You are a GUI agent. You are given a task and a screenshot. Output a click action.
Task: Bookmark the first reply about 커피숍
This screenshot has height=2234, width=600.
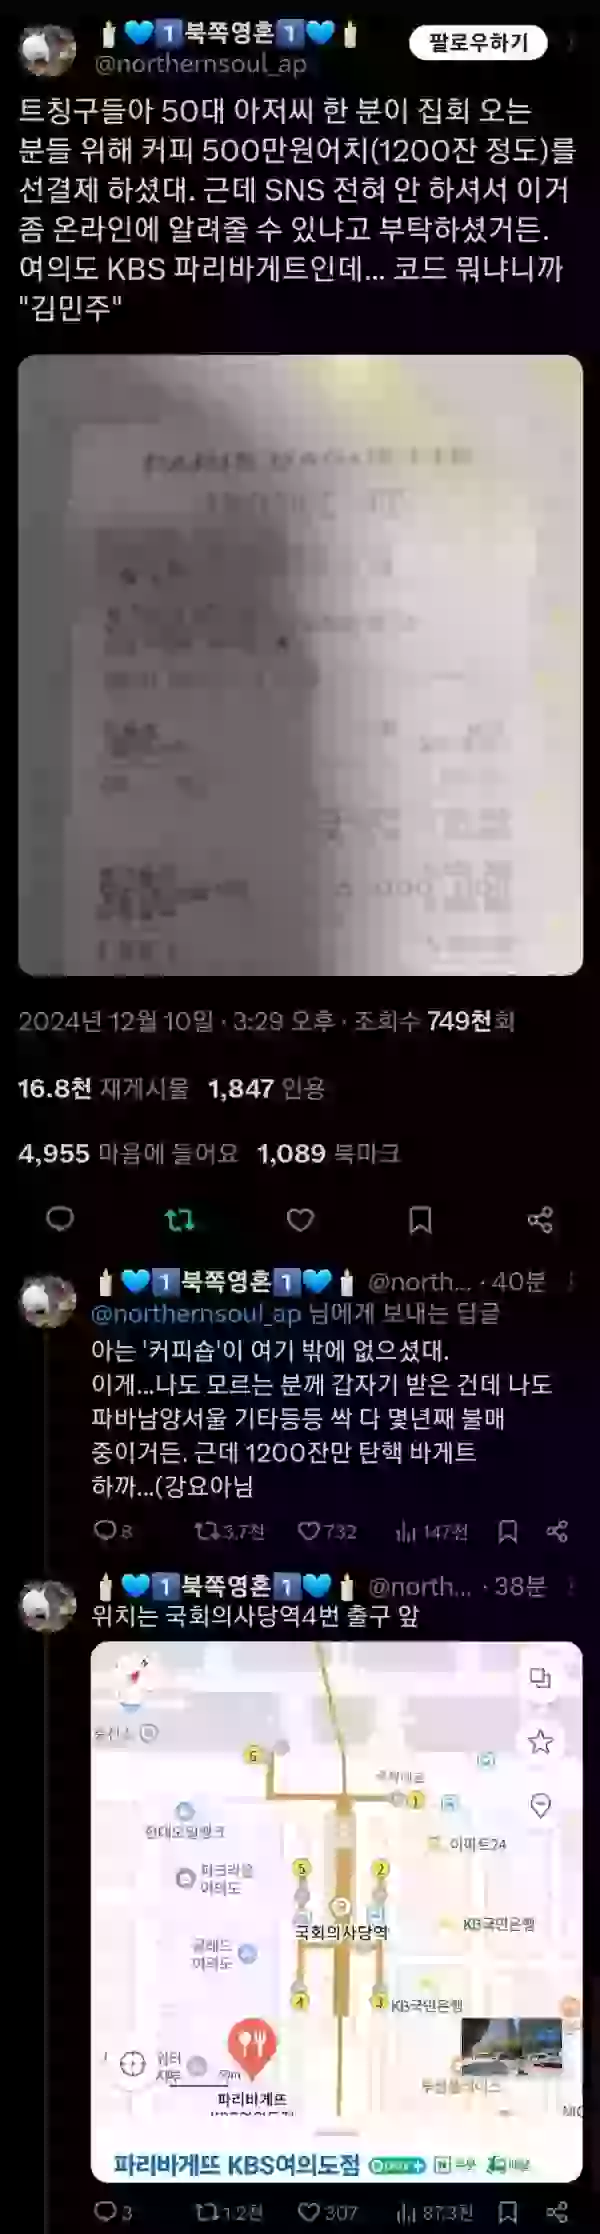point(508,1531)
